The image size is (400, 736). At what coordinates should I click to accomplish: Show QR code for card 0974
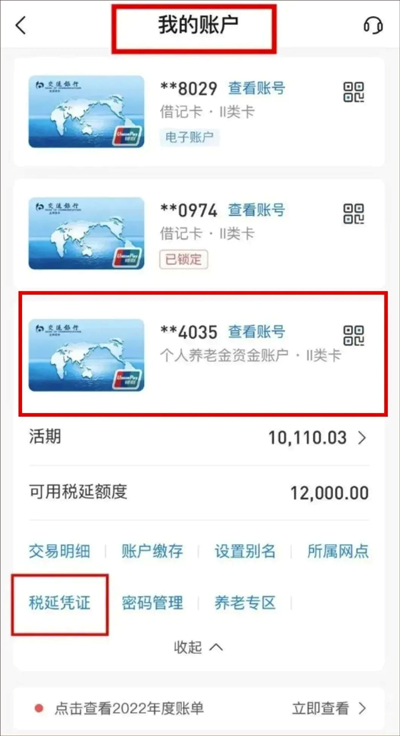[354, 214]
